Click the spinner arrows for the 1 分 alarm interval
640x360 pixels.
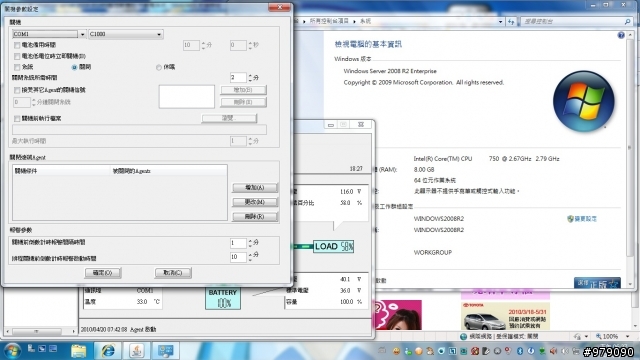[250, 243]
